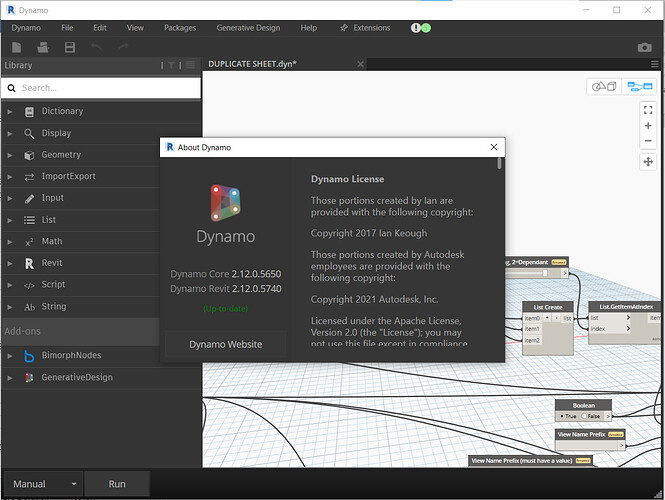
Task: Open the workspace tabs hamburger menu
Action: coord(655,64)
